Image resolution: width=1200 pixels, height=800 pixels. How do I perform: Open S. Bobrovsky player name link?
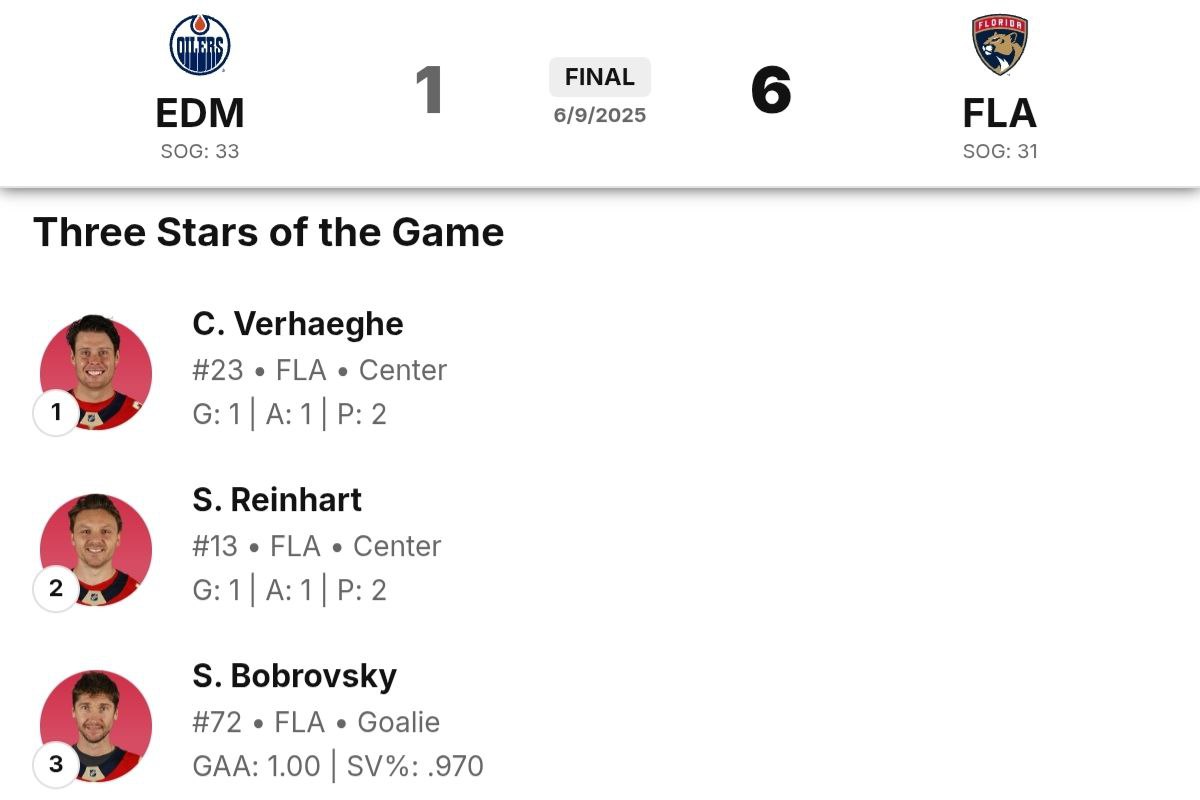click(295, 676)
